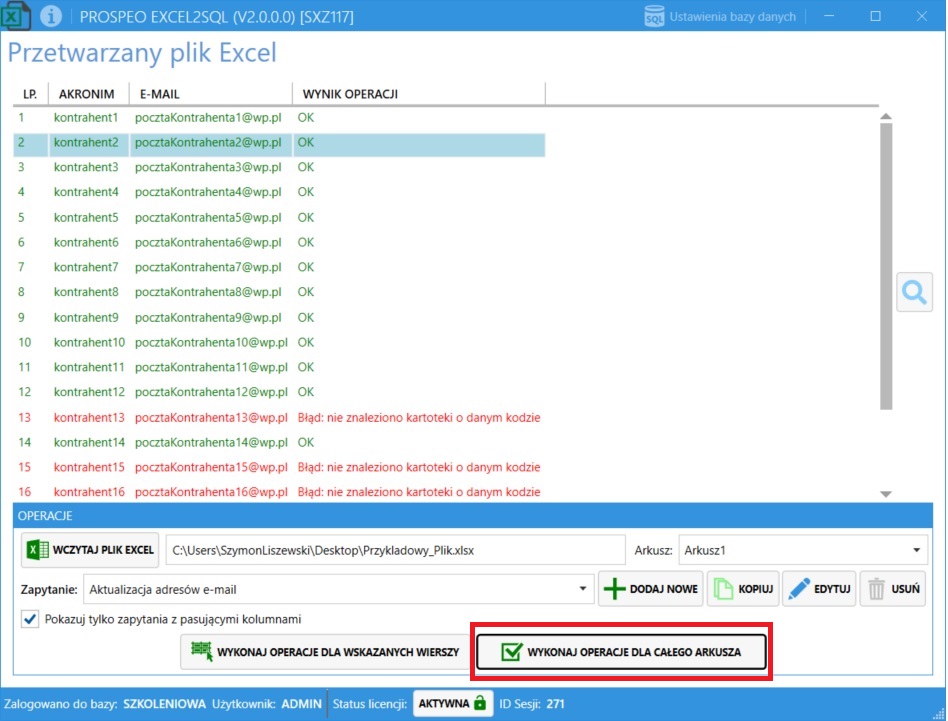Click ADMIN user name in status bar
Image resolution: width=948 pixels, height=721 pixels.
coord(301,703)
